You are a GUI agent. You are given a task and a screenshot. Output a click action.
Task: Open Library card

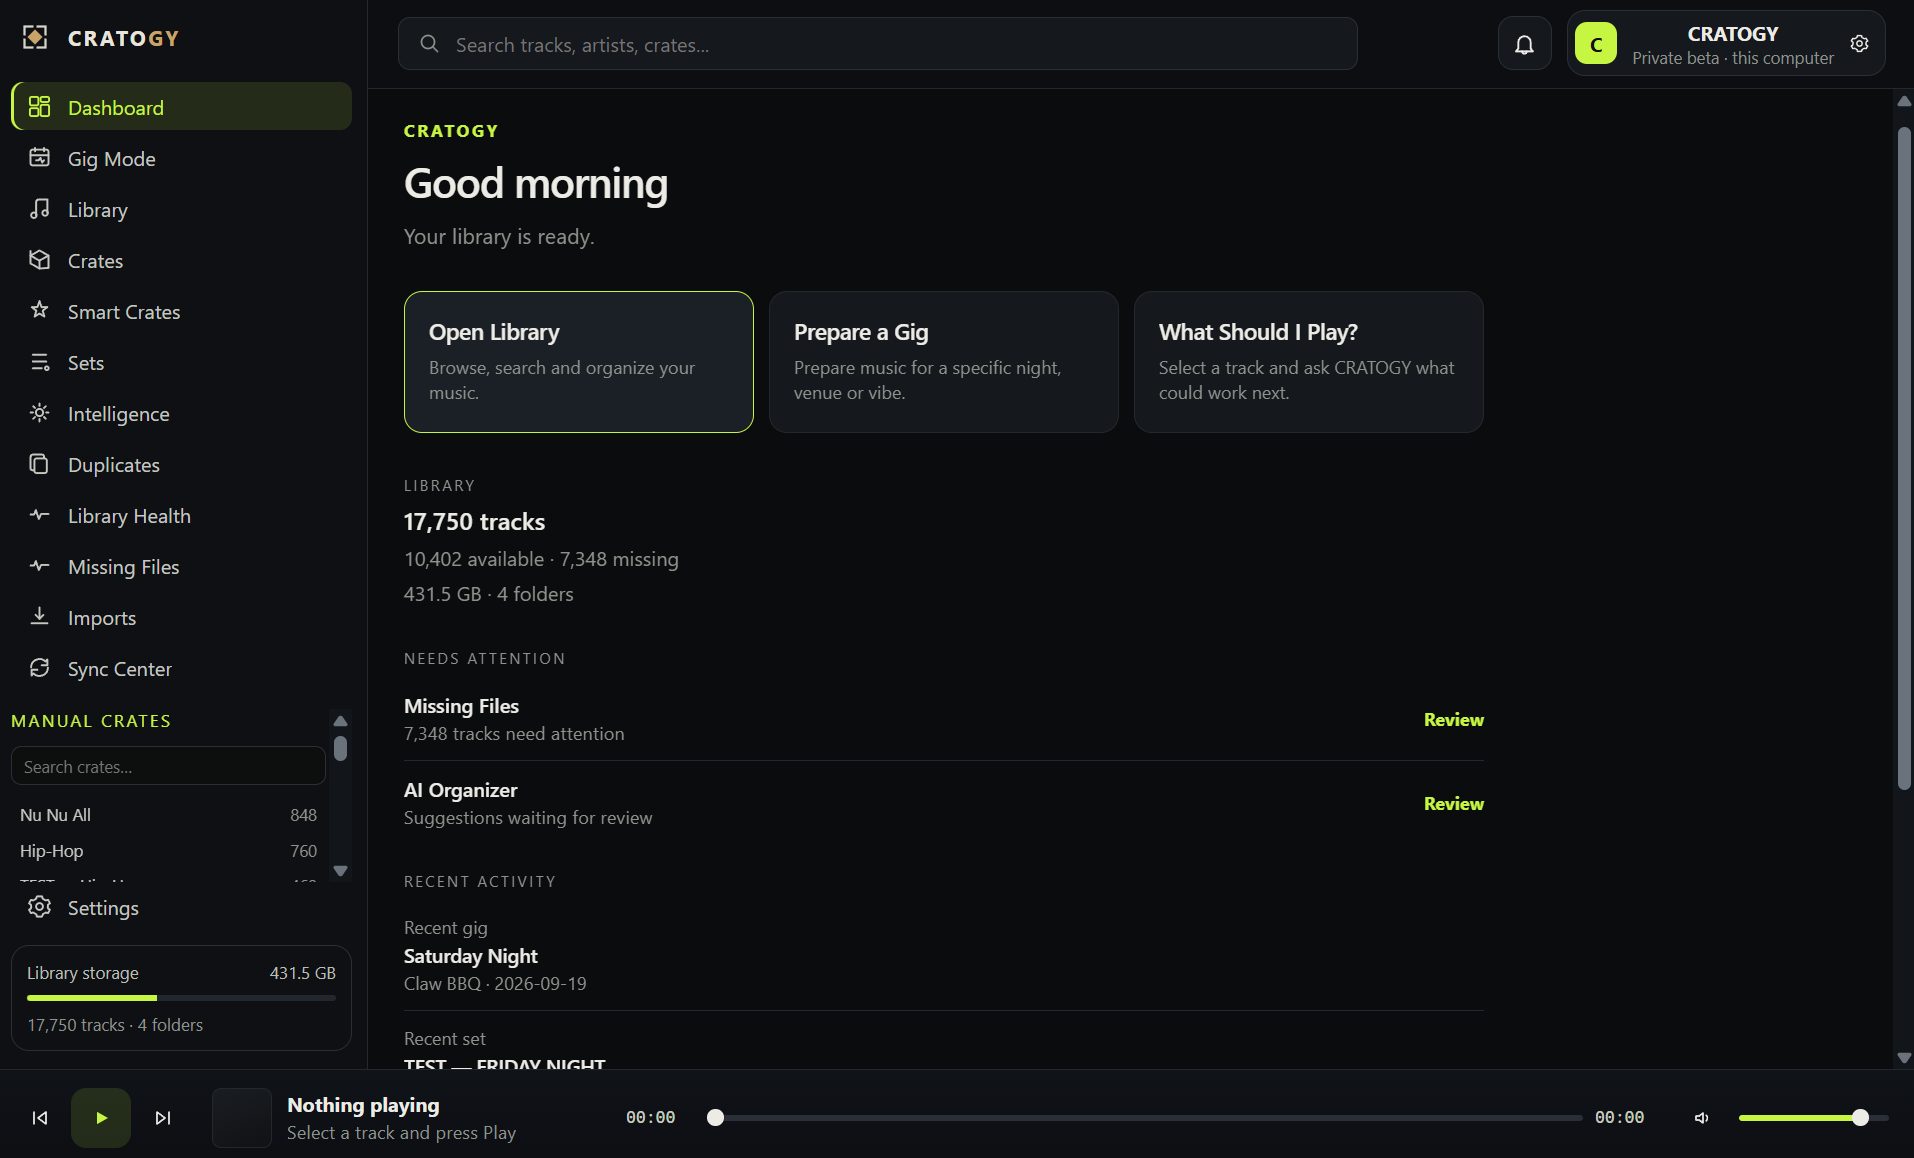click(579, 362)
